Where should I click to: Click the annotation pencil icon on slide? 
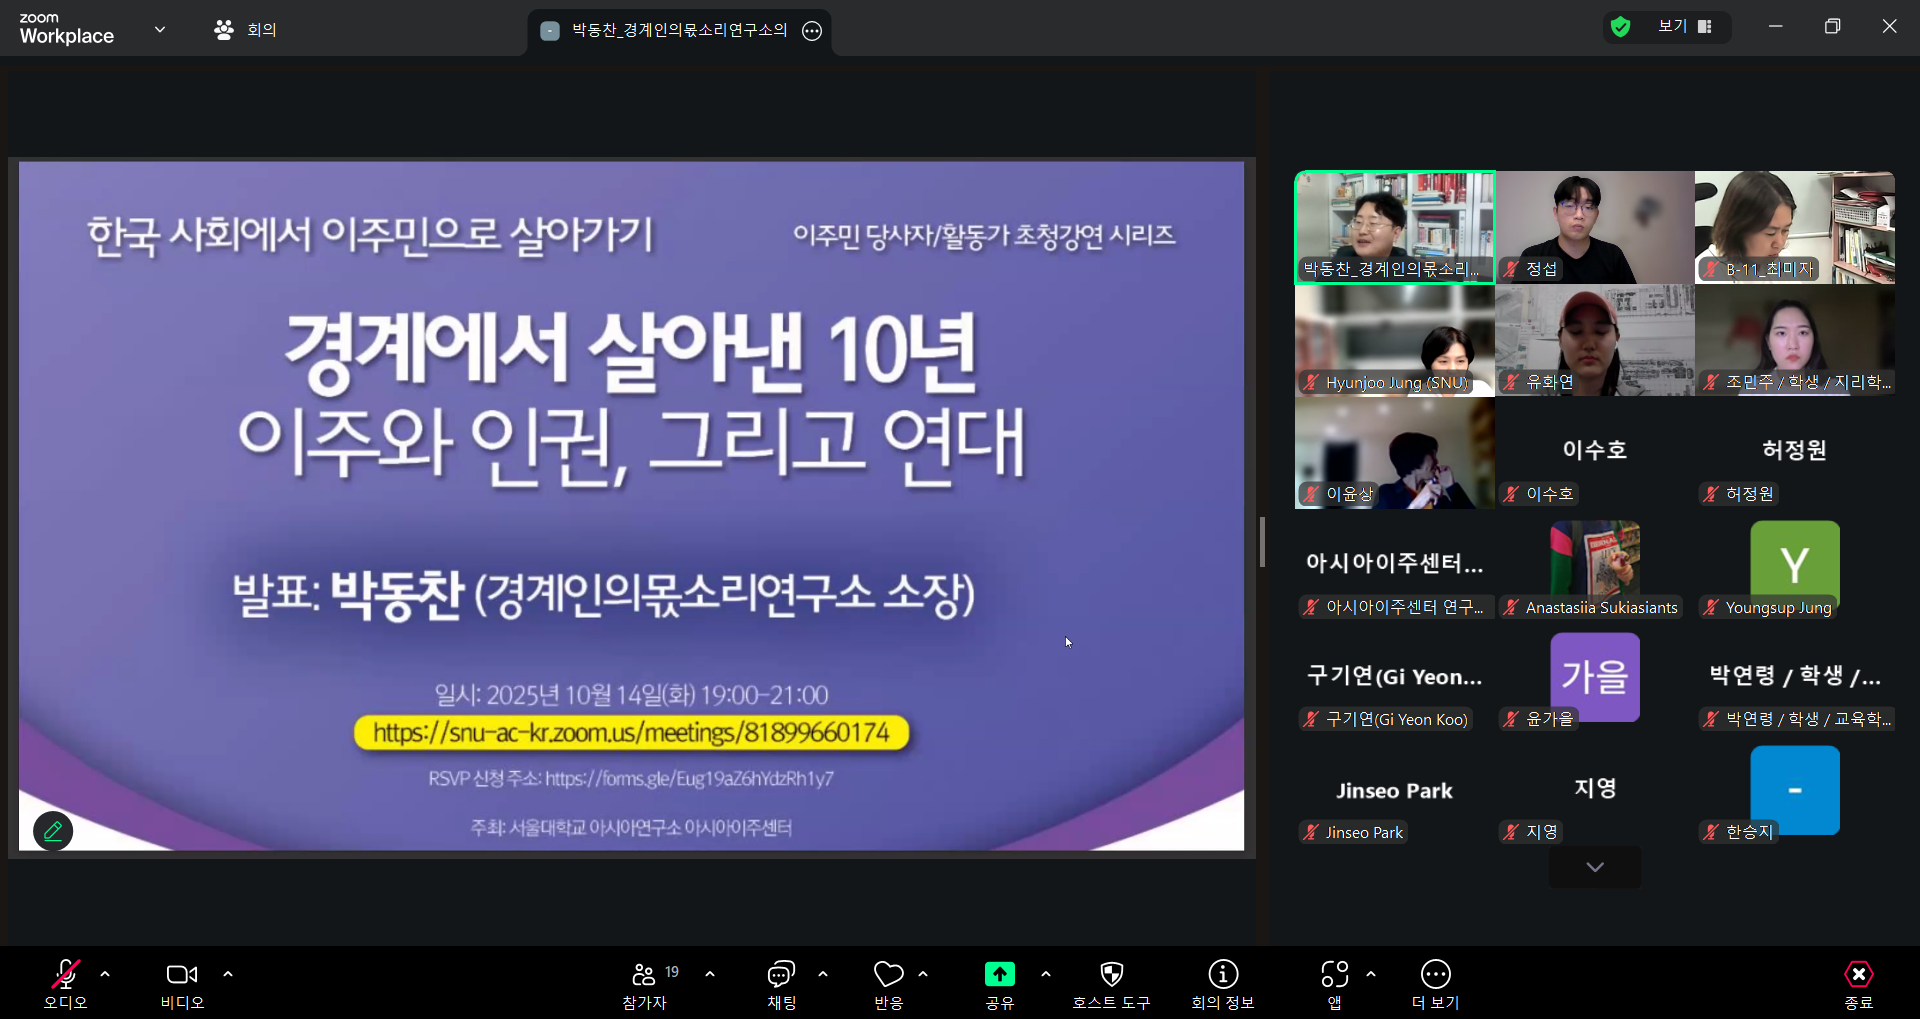click(x=53, y=831)
